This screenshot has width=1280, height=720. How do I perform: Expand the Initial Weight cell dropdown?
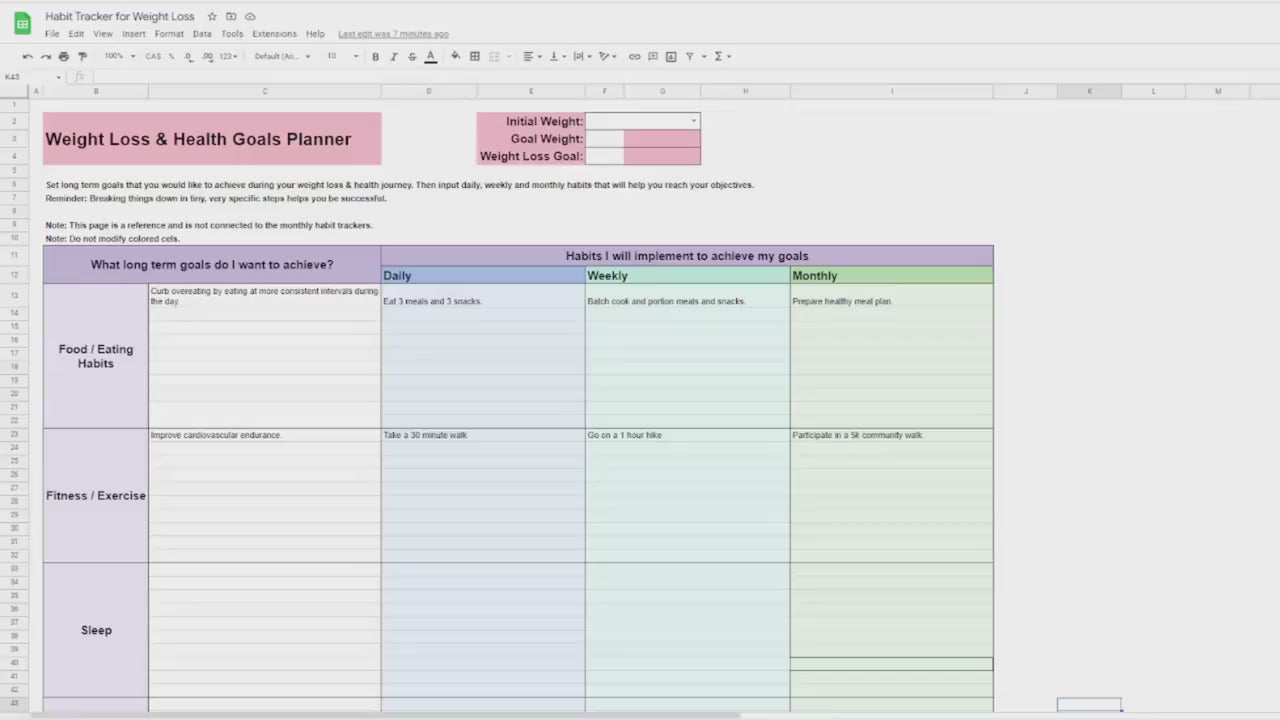693,121
